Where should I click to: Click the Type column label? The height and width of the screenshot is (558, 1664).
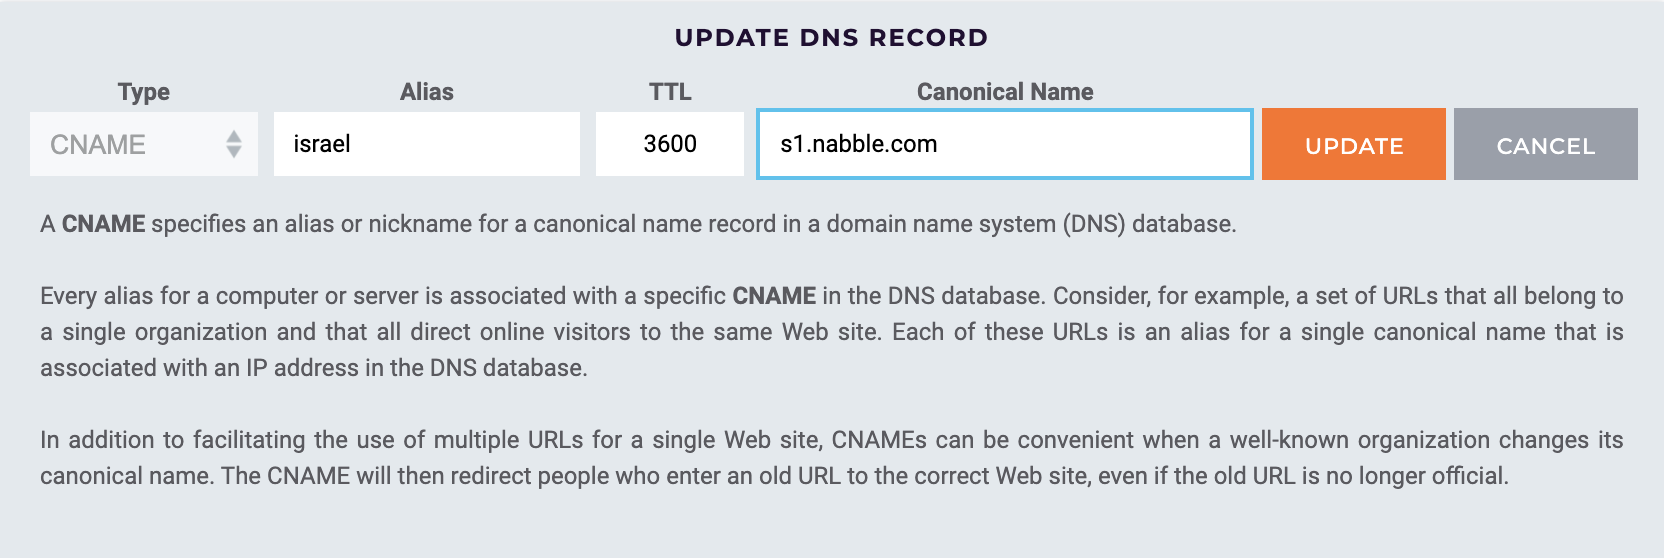pos(143,92)
